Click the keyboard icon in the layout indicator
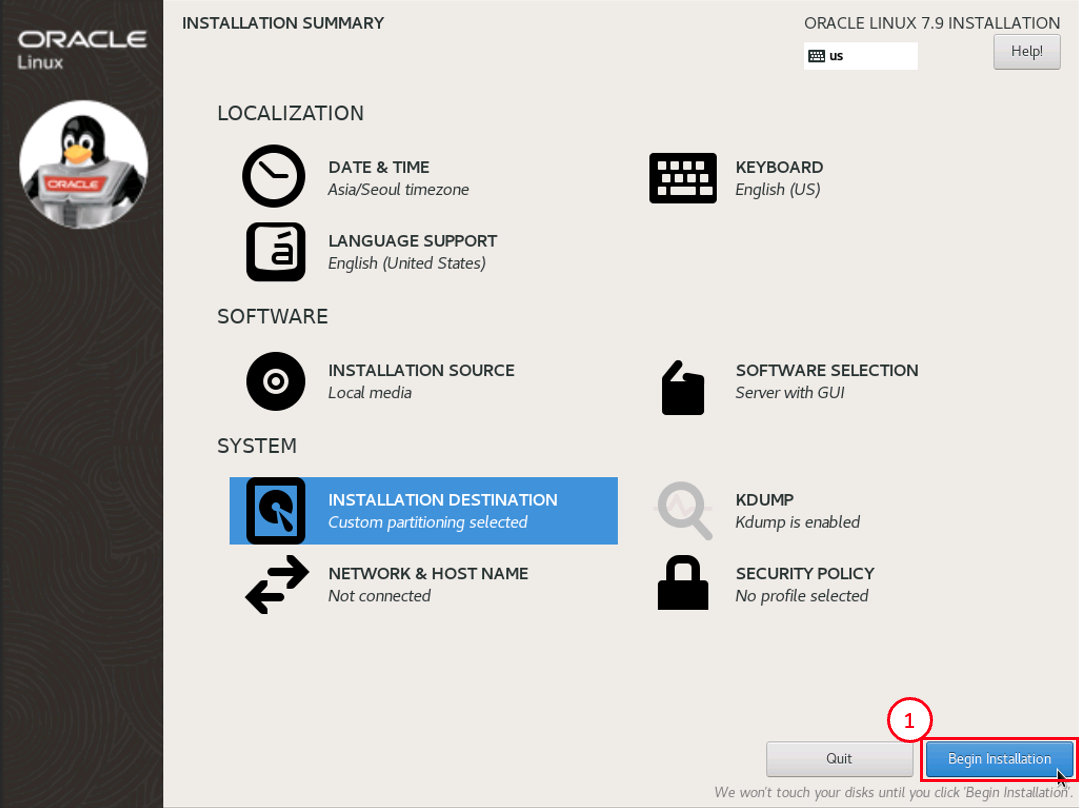Image resolution: width=1079 pixels, height=808 pixels. [816, 56]
